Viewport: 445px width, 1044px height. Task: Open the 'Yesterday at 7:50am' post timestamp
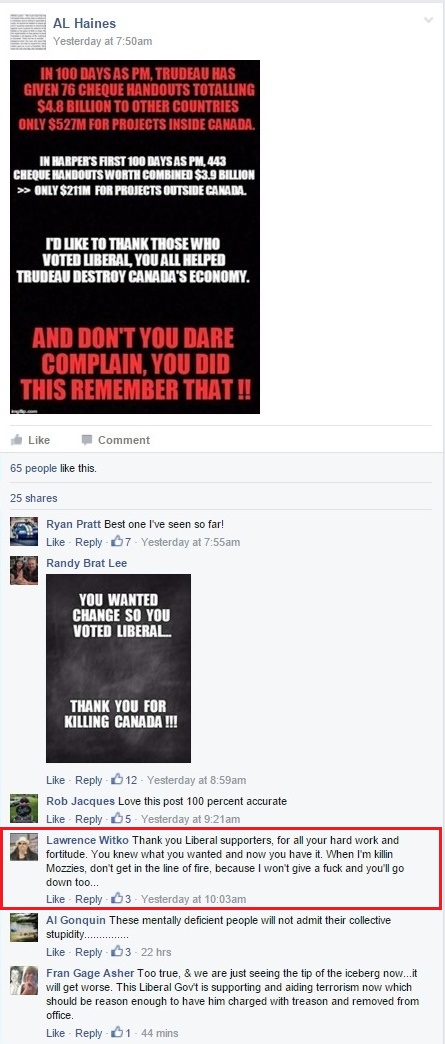point(103,41)
